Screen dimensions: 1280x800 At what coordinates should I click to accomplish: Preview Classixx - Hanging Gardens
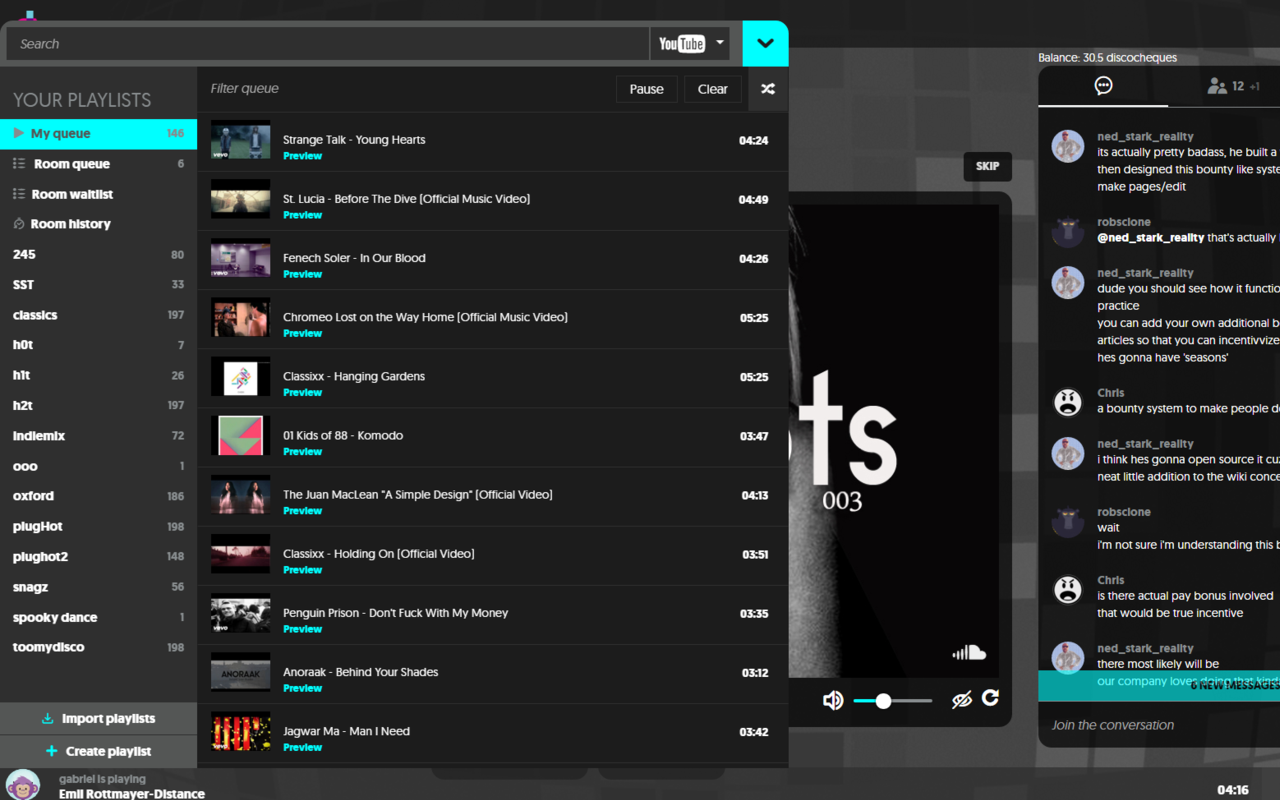[302, 392]
